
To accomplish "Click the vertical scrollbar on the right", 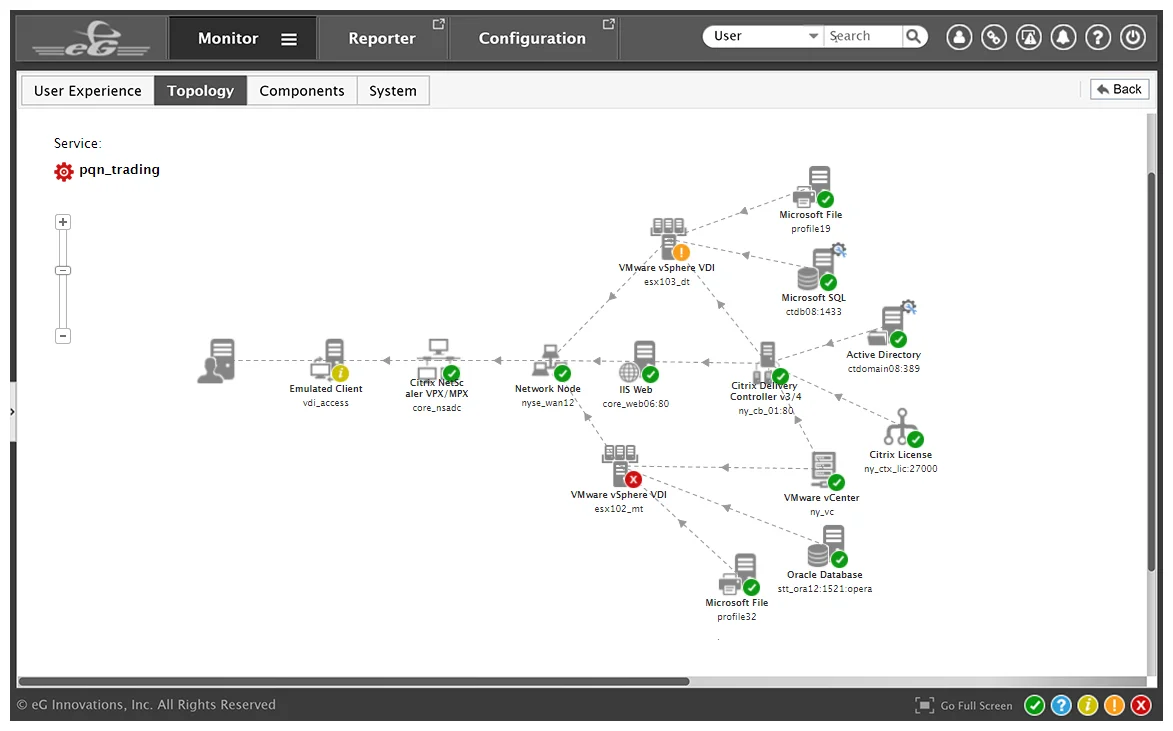I will [x=1151, y=372].
